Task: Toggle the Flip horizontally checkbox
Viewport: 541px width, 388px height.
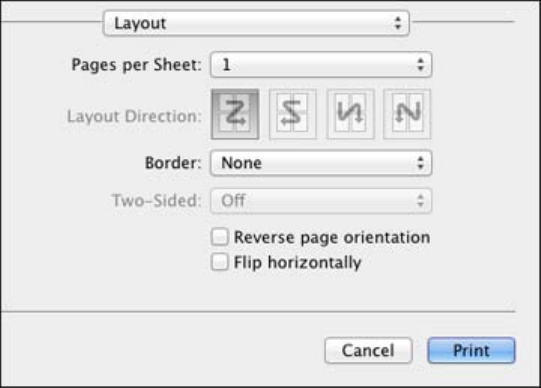Action: [x=220, y=262]
